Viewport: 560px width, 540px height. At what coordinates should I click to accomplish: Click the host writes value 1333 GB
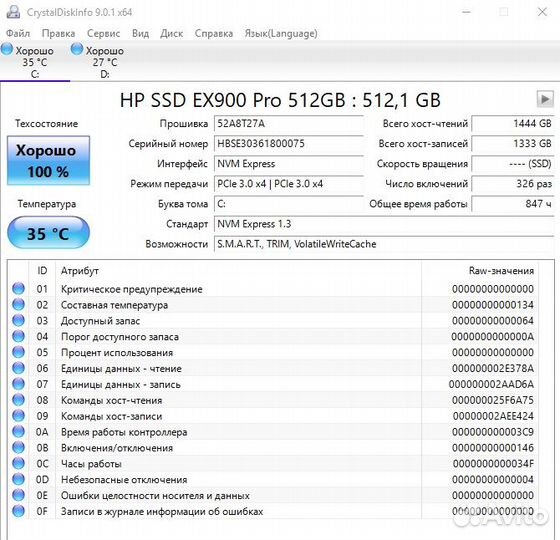point(513,144)
